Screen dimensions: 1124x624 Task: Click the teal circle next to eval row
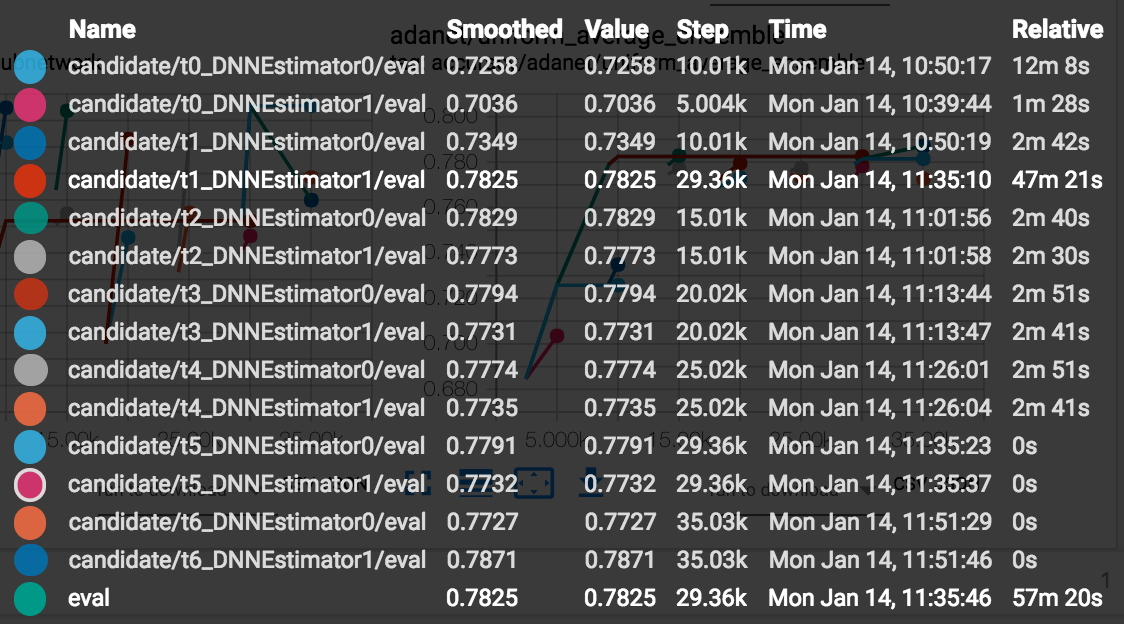30,598
